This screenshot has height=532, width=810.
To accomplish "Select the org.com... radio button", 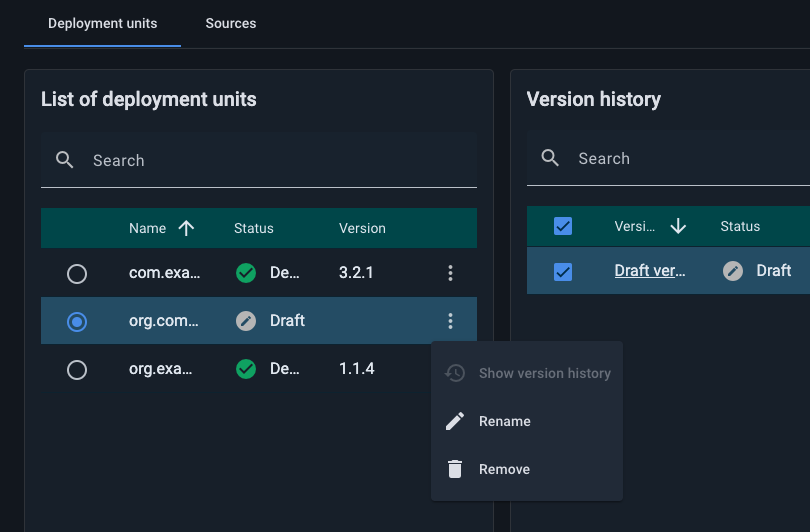I will [77, 322].
